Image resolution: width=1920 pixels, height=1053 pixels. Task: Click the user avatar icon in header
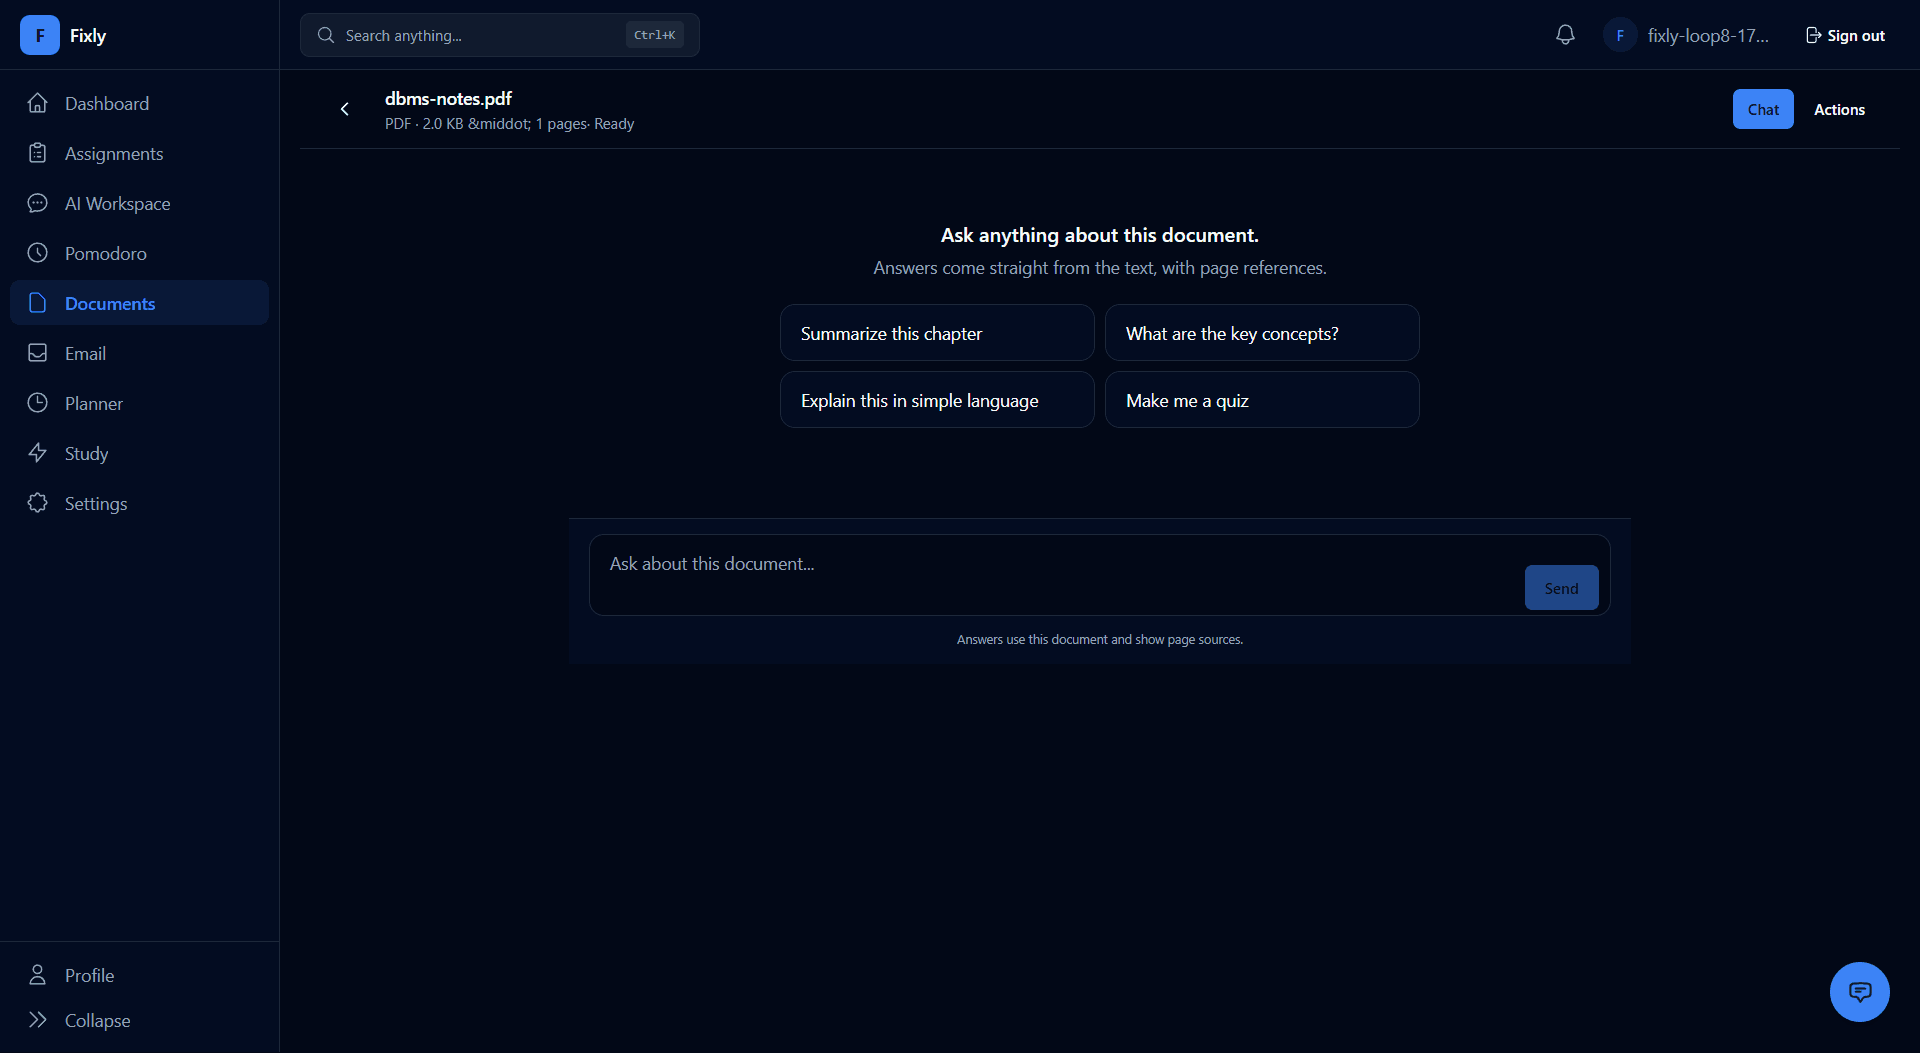1620,35
